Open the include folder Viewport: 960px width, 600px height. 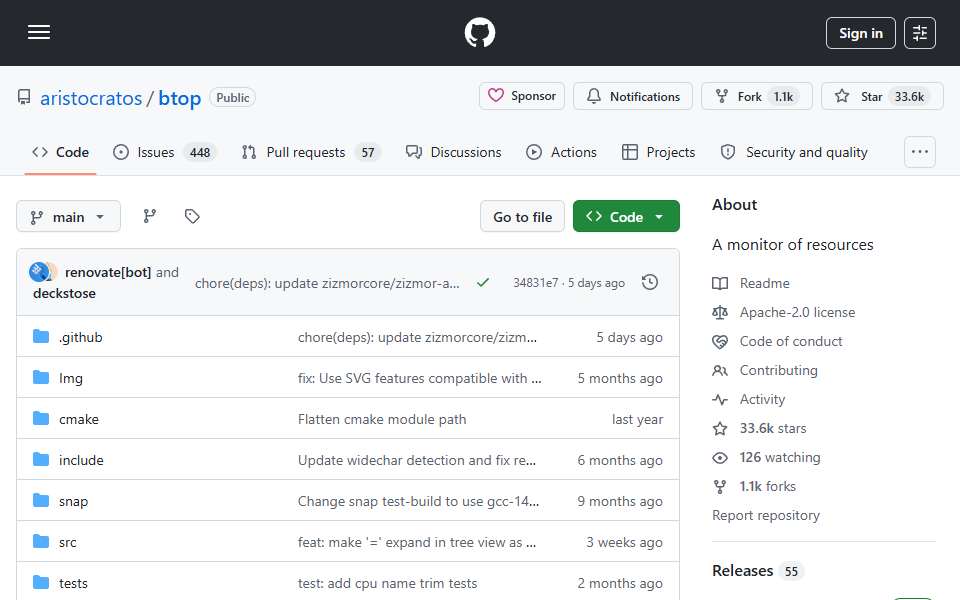coord(81,460)
